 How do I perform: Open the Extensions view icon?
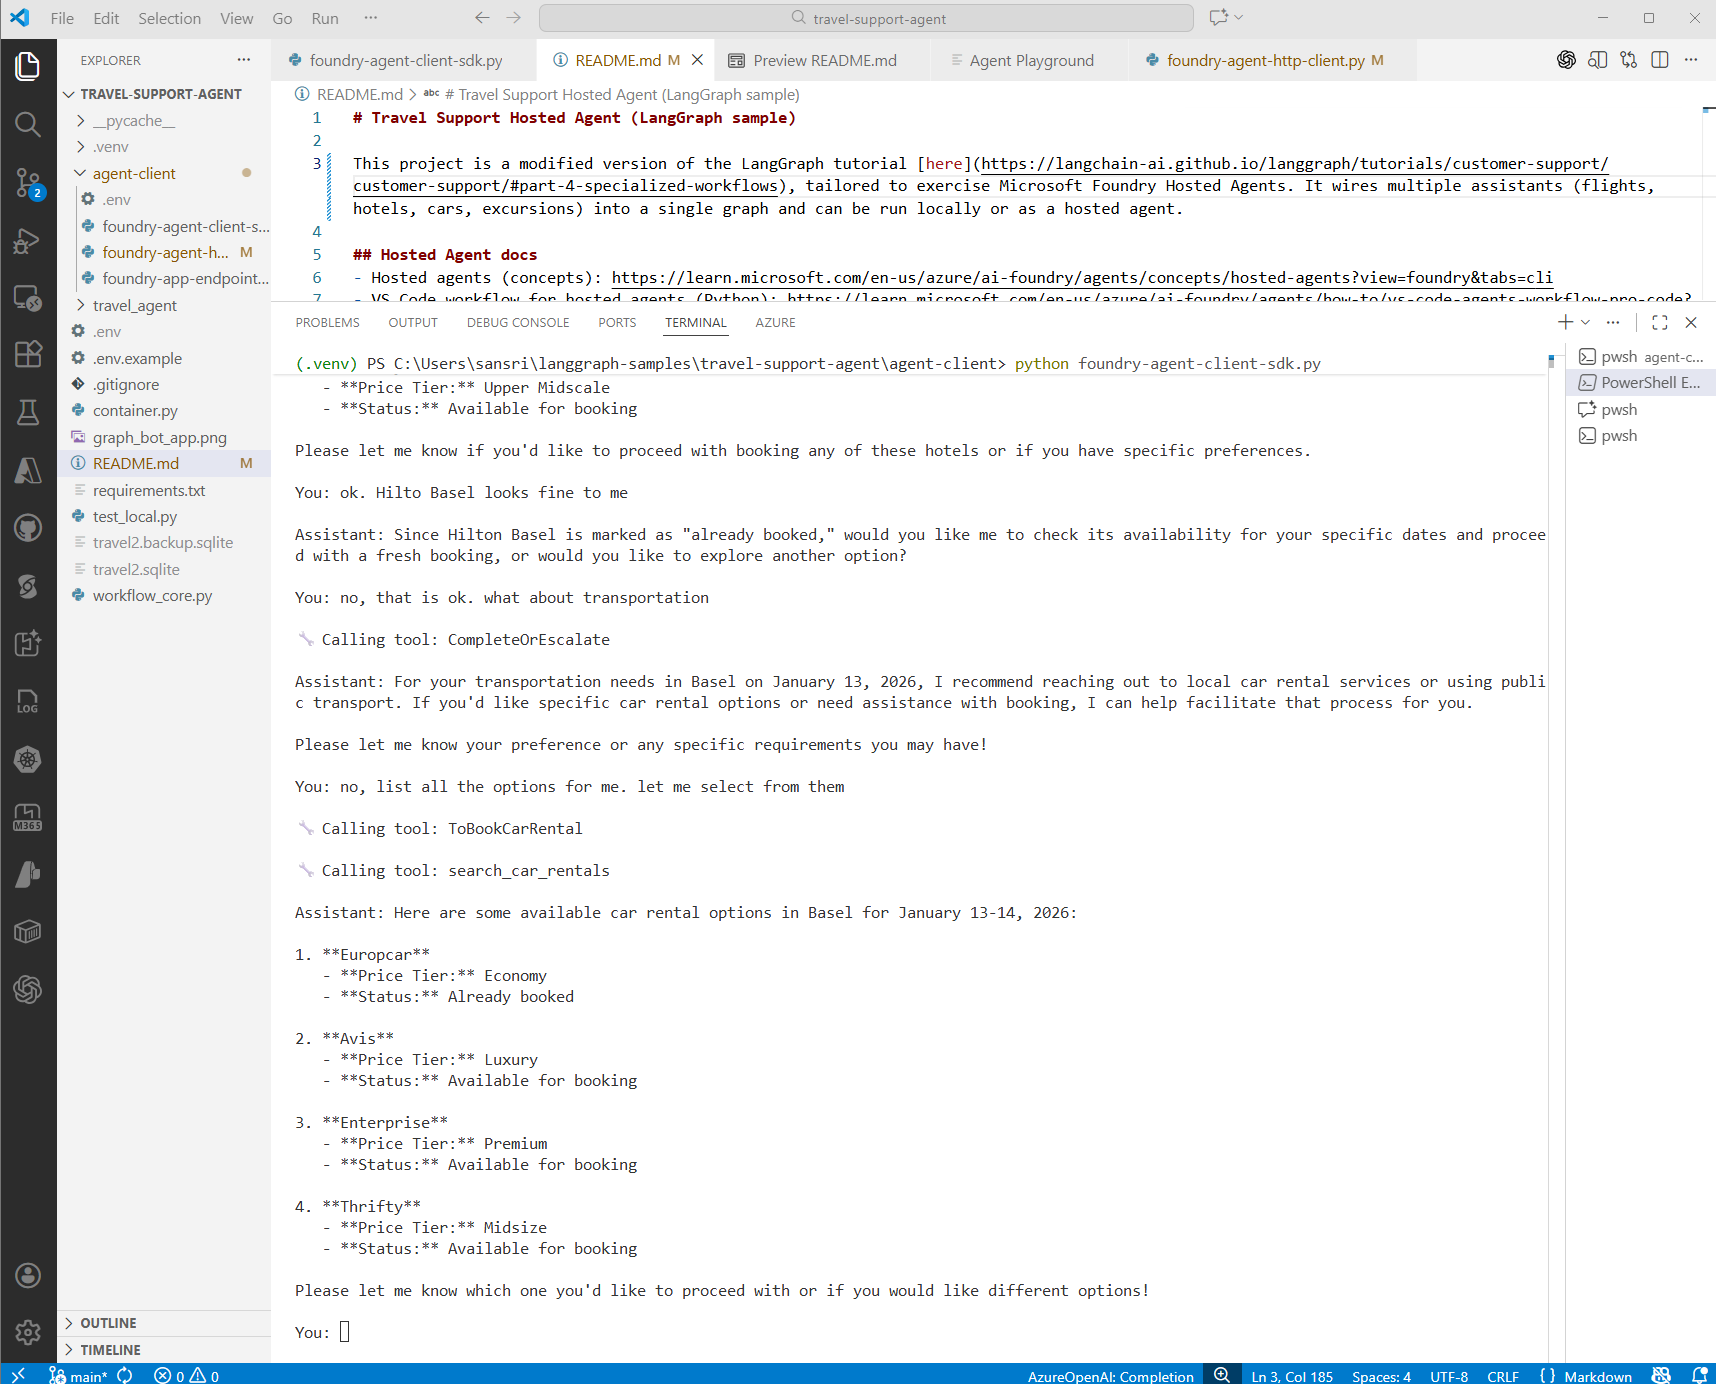click(x=28, y=355)
